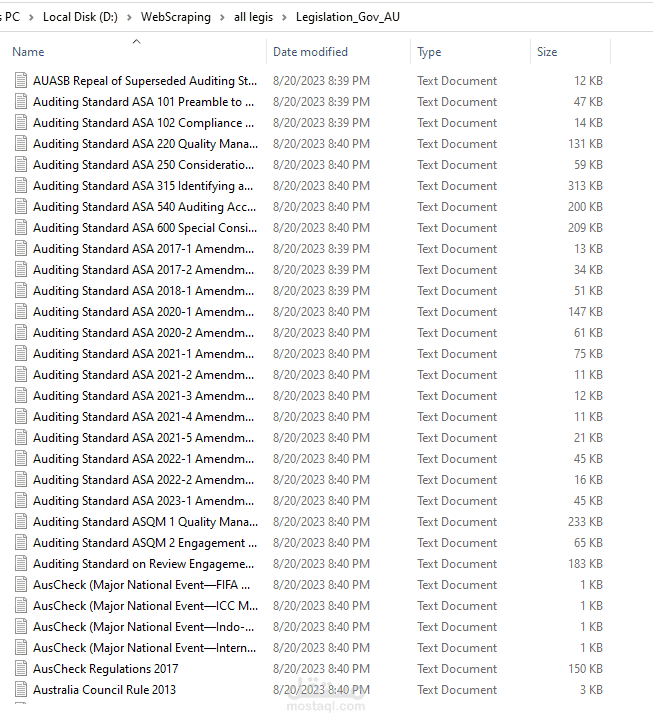Click the 65 KB size value

click(588, 543)
